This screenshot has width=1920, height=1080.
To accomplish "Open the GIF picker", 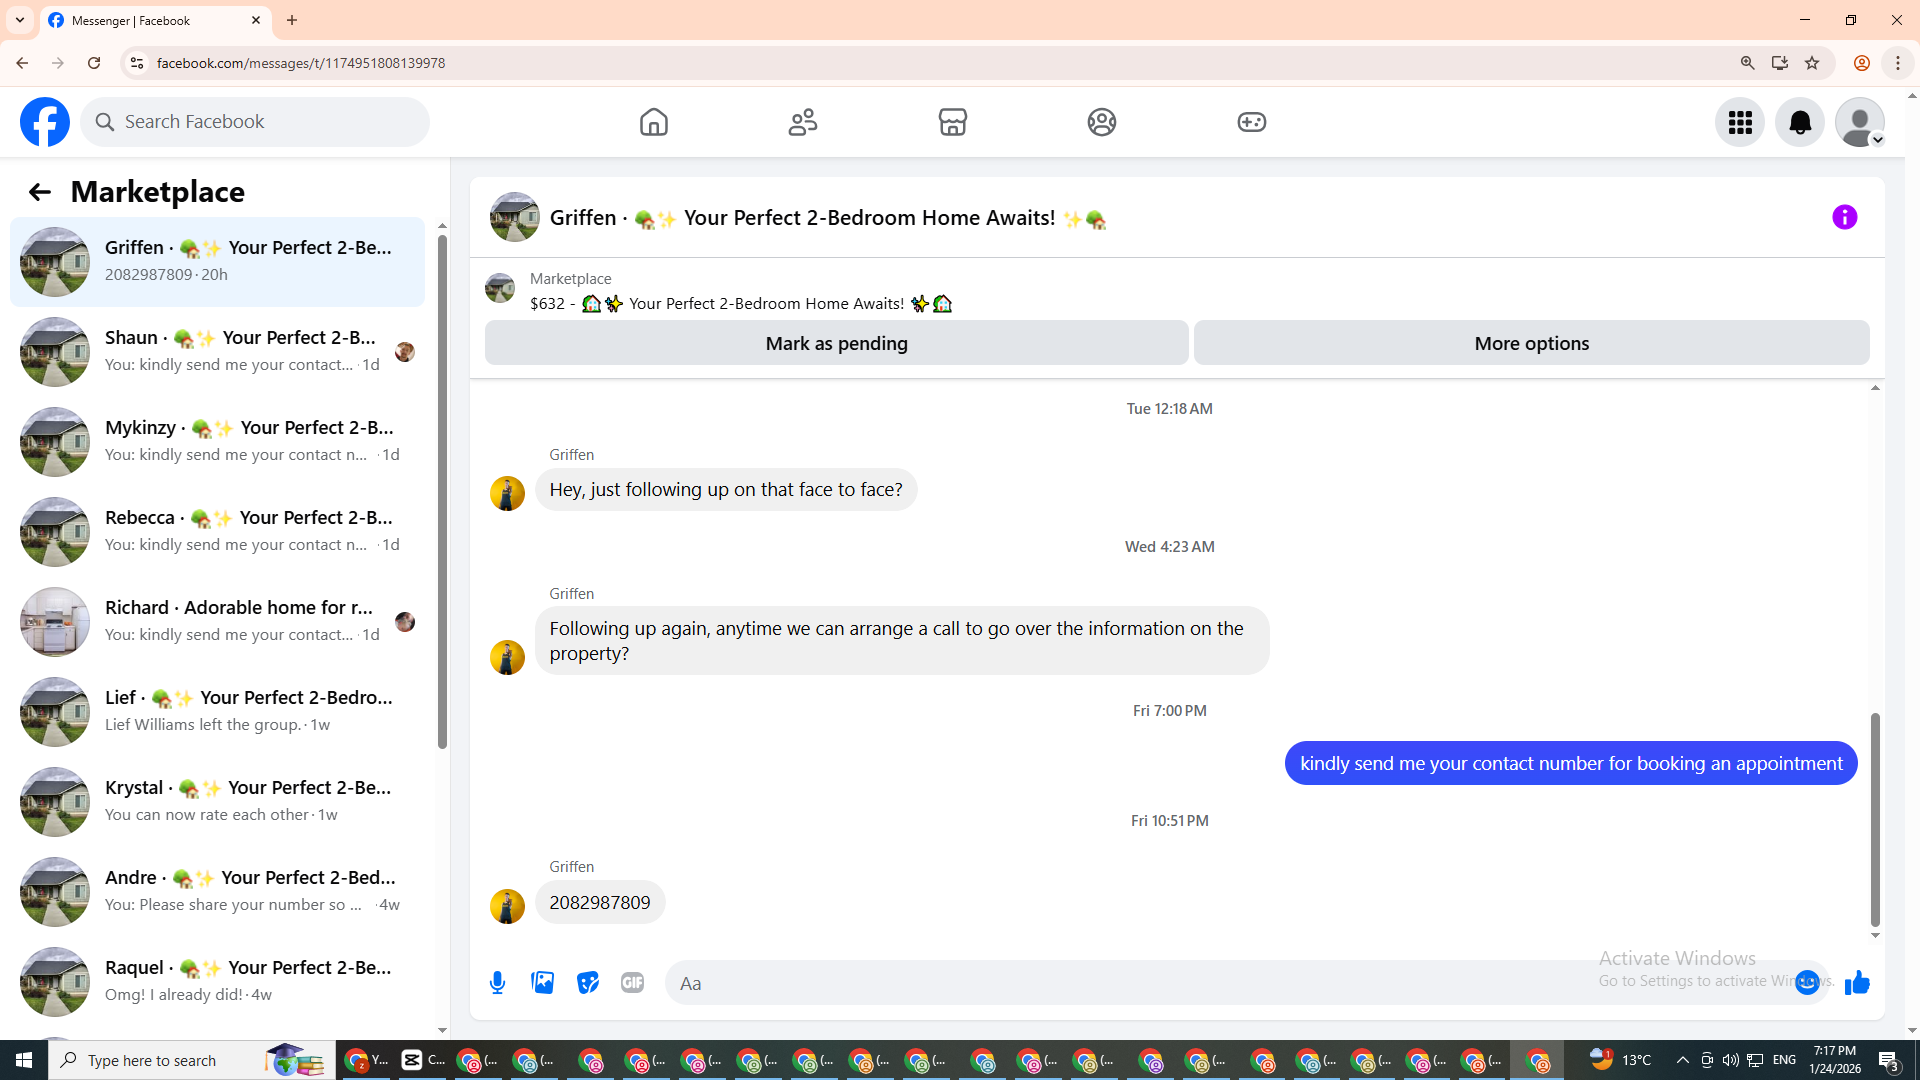I will coord(632,983).
